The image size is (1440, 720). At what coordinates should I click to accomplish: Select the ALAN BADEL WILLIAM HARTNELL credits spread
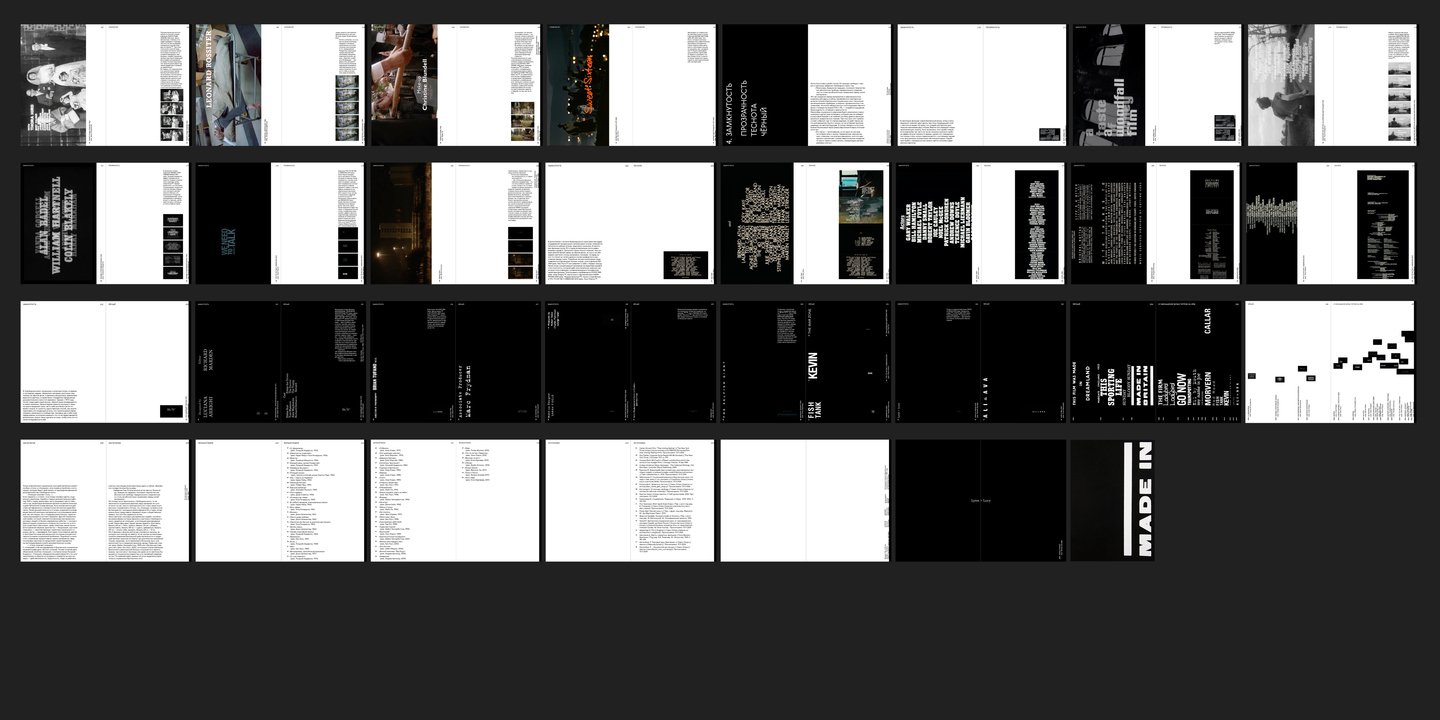coord(105,223)
